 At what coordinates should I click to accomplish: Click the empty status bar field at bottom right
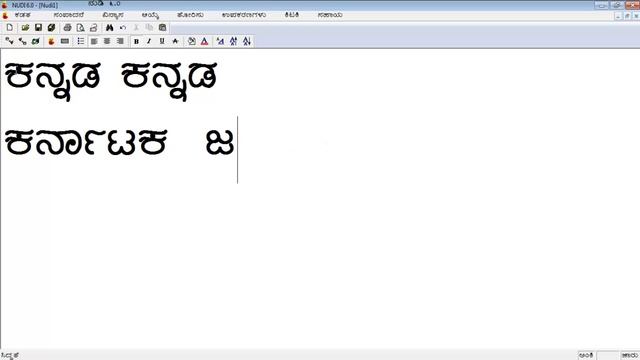point(607,356)
